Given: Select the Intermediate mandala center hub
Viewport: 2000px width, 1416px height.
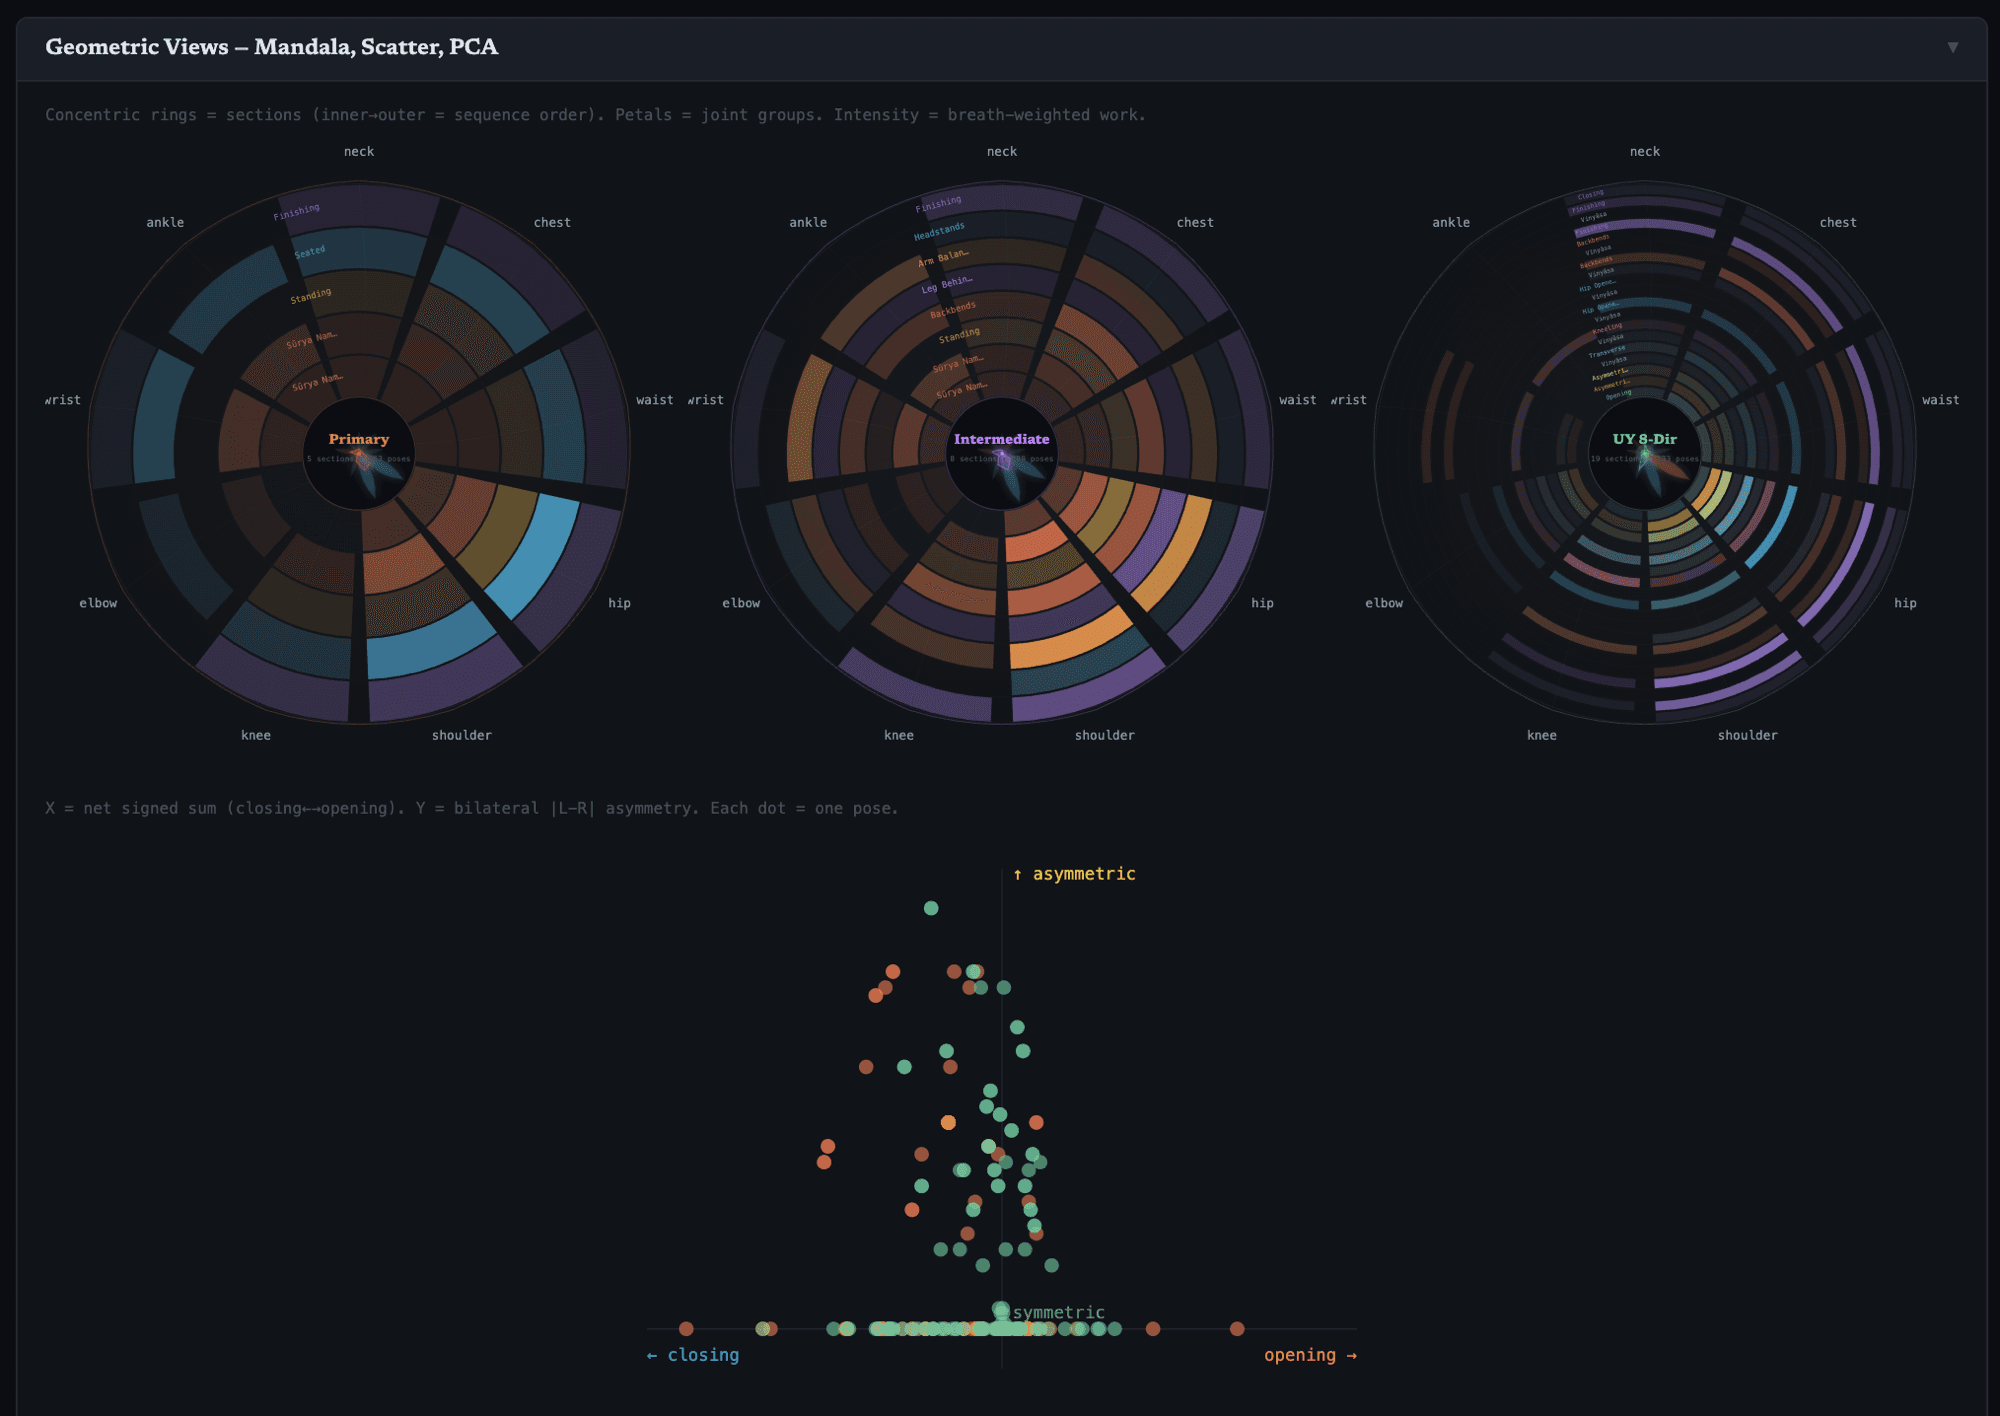Looking at the screenshot, I should (x=1002, y=452).
